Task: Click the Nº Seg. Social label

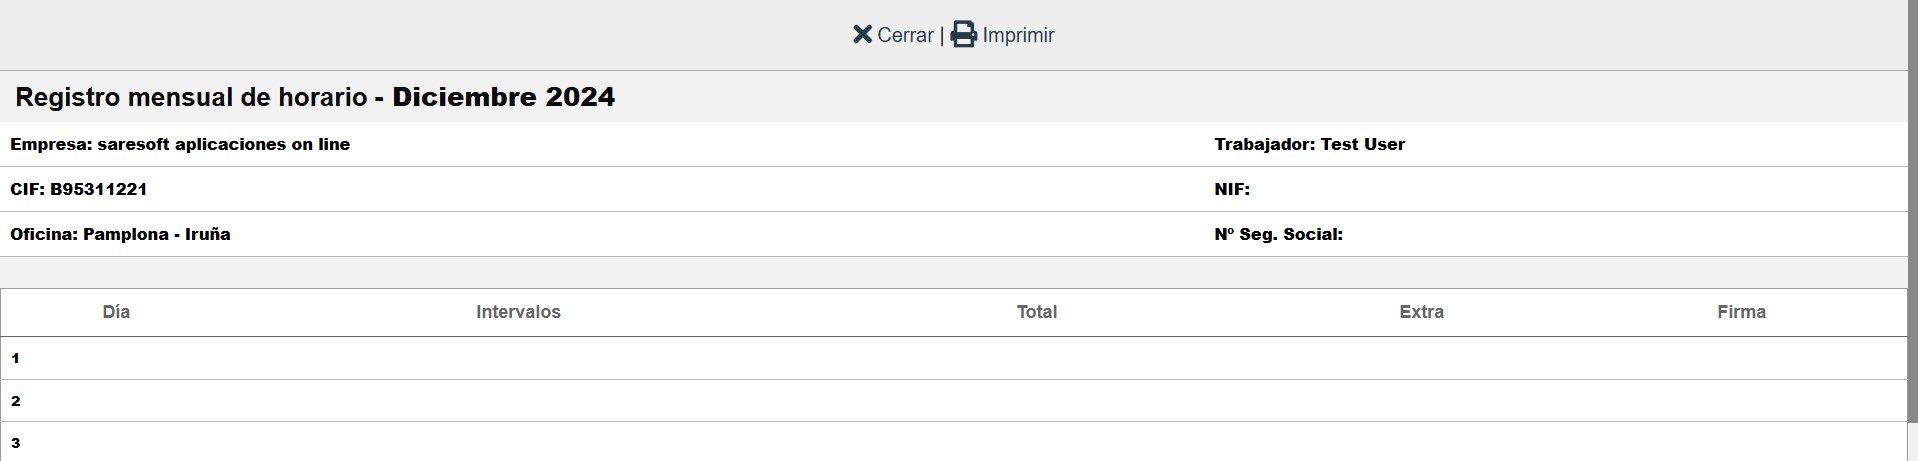Action: point(1278,234)
